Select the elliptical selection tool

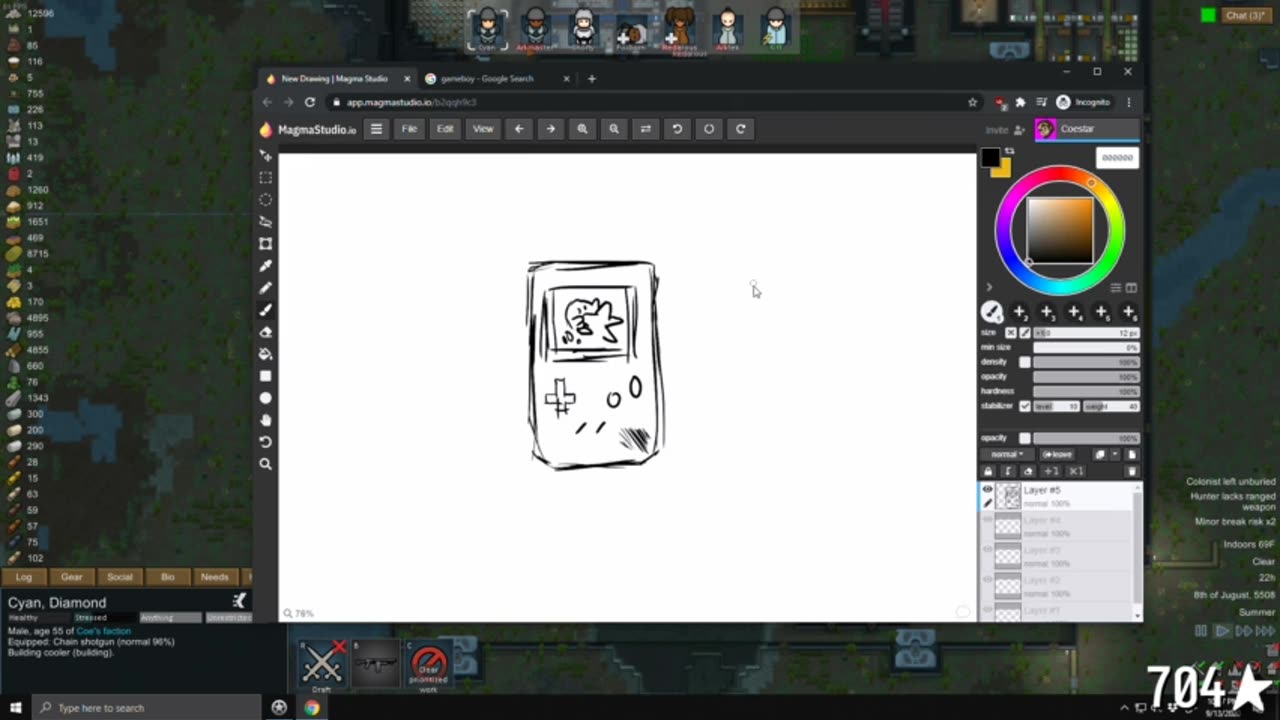coord(265,200)
